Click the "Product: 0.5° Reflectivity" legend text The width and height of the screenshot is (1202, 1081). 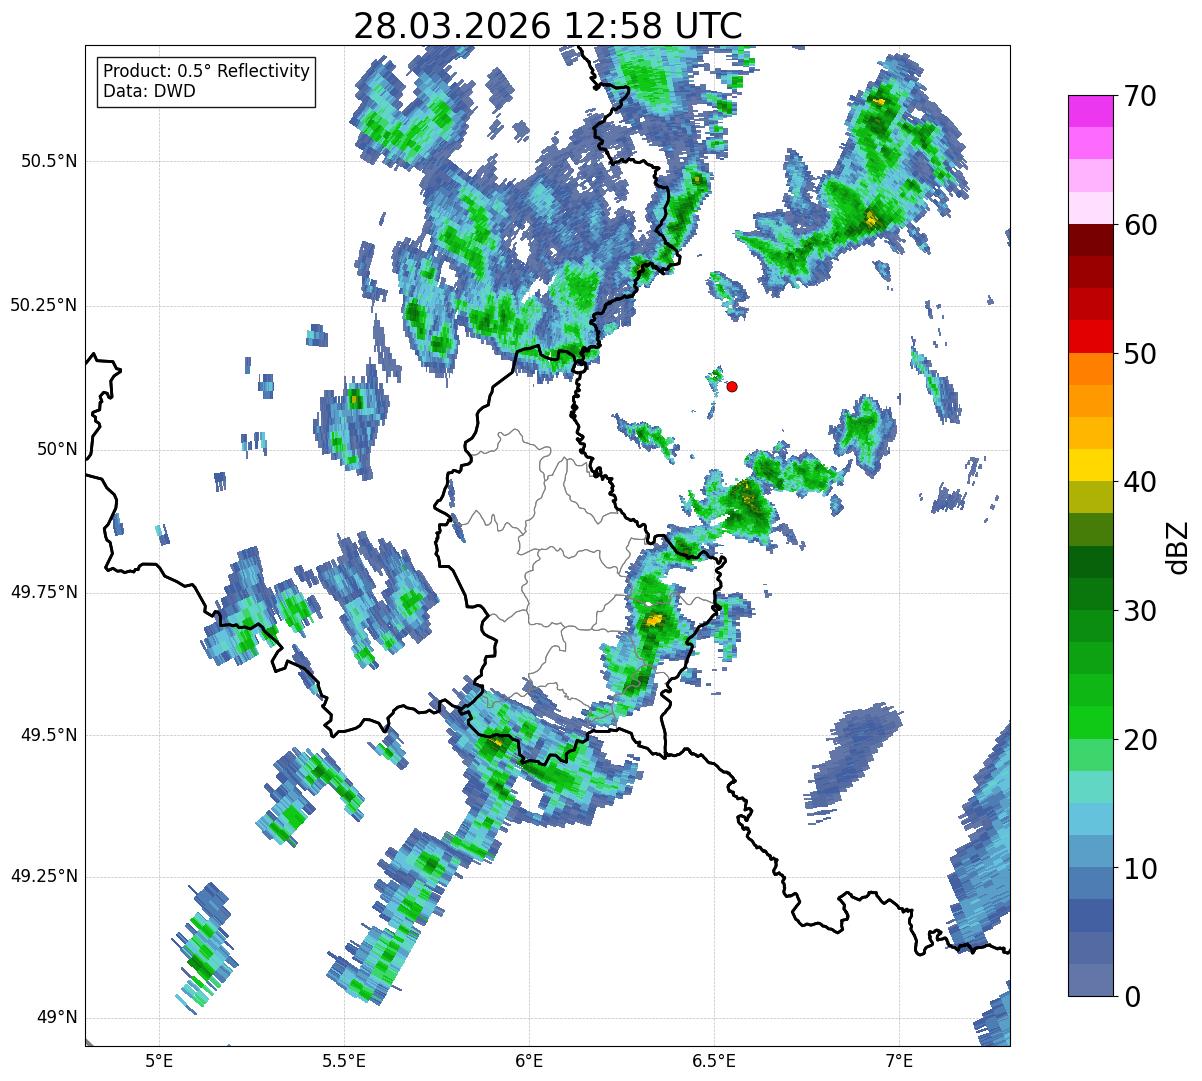pos(207,71)
